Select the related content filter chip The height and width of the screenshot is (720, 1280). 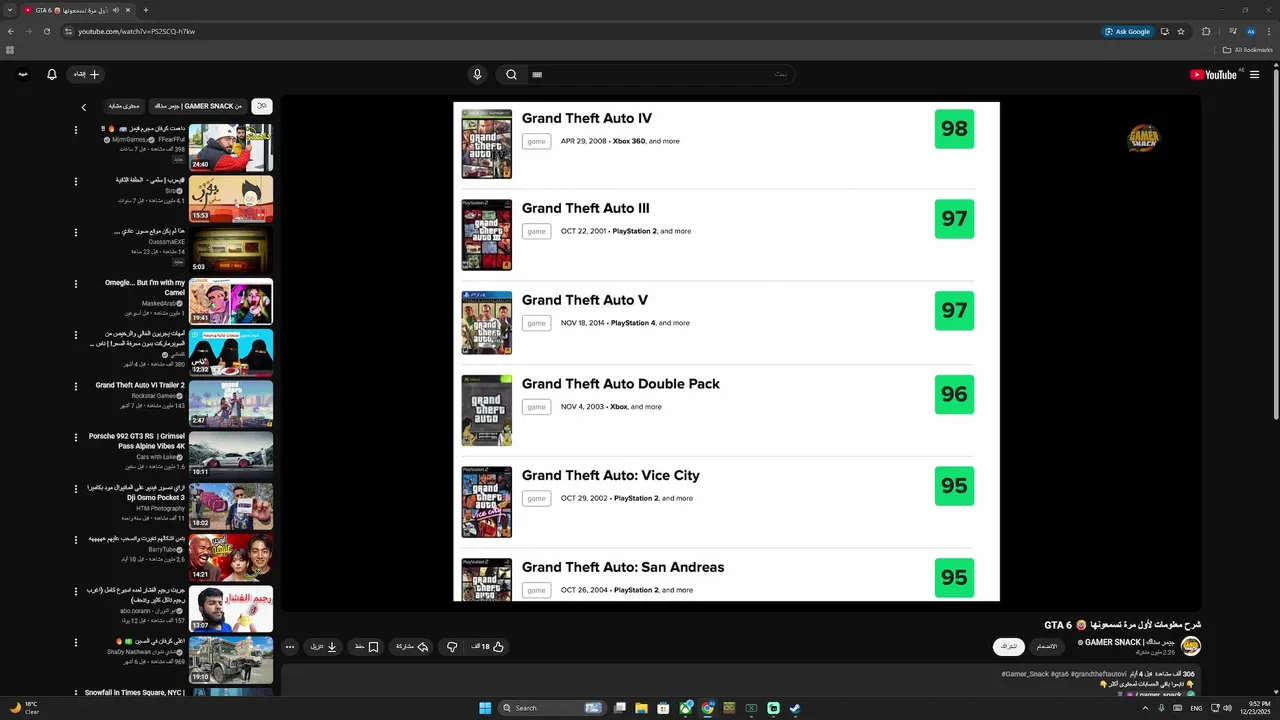[124, 106]
